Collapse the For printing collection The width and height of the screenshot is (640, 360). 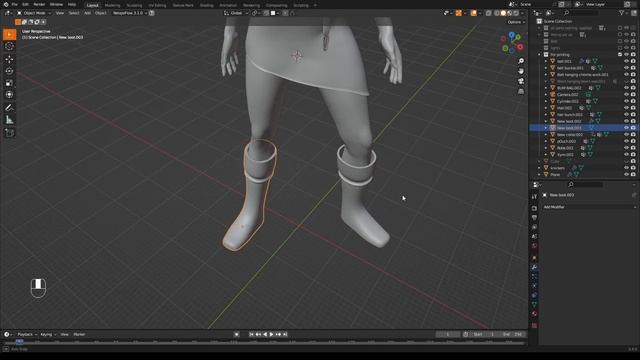point(539,55)
